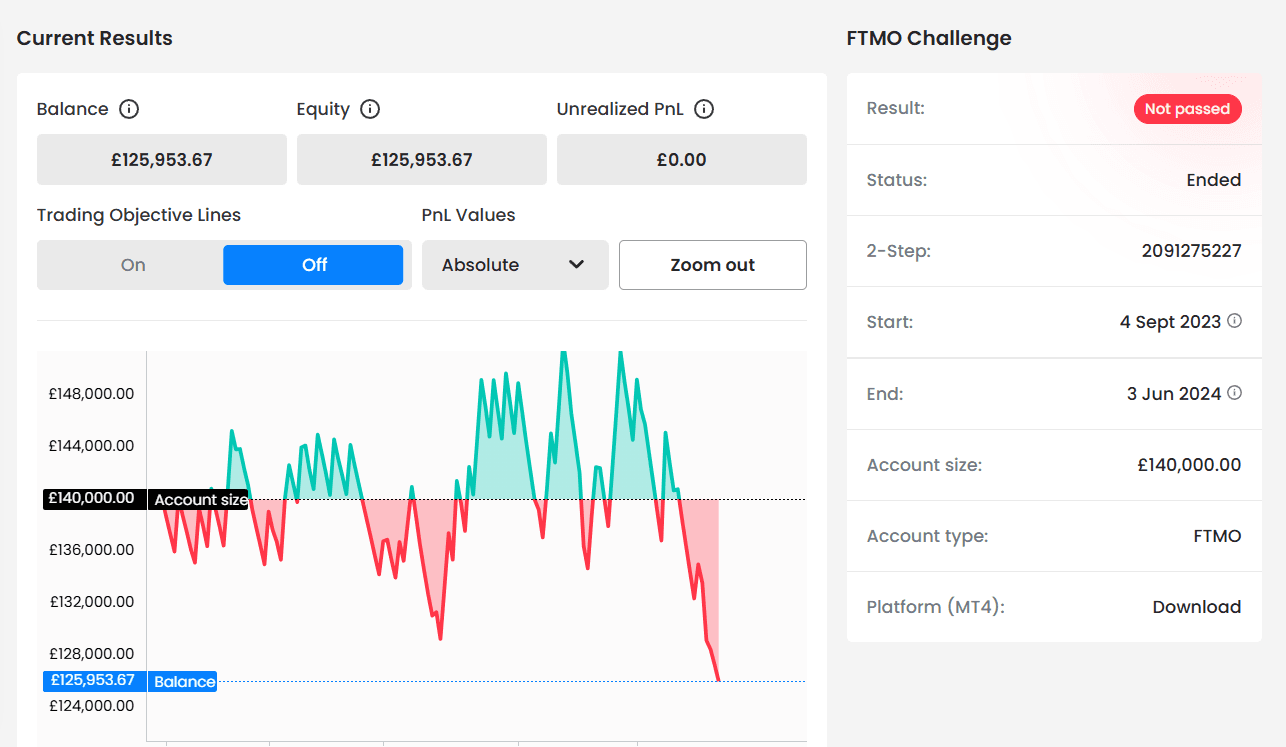Open the Equity info tooltip icon
This screenshot has width=1286, height=747.
371,109
